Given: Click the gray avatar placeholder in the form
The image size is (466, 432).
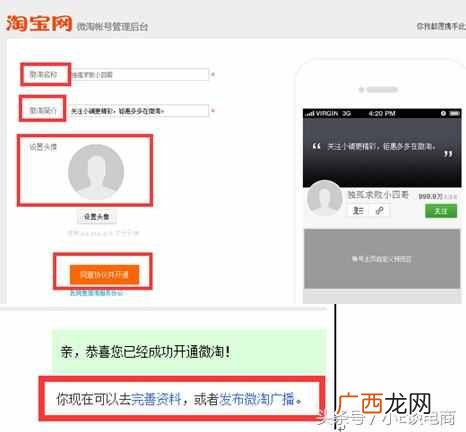Looking at the screenshot, I should (x=96, y=172).
